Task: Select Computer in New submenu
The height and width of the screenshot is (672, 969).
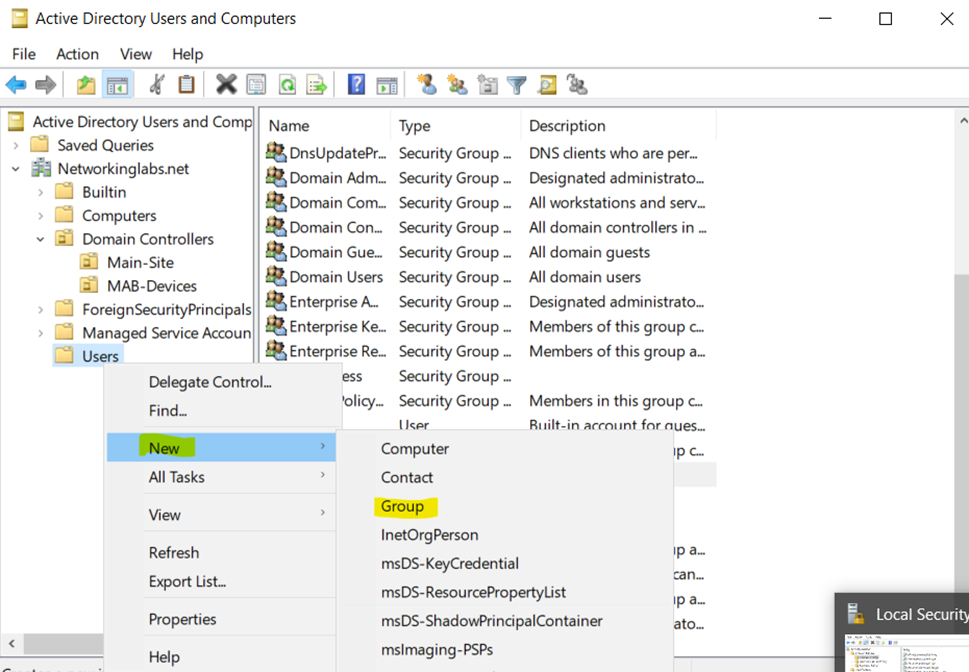Action: pyautogui.click(x=505, y=448)
